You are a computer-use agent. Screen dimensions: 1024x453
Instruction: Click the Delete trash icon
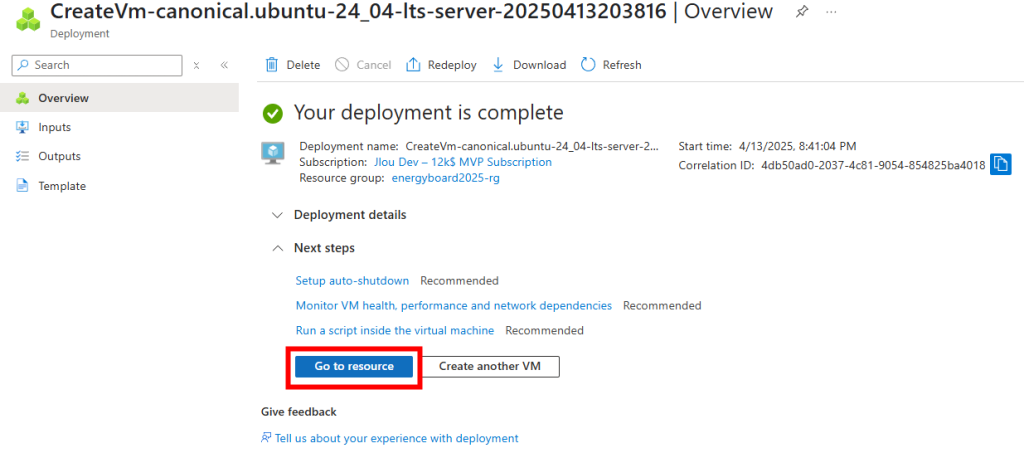[x=271, y=65]
